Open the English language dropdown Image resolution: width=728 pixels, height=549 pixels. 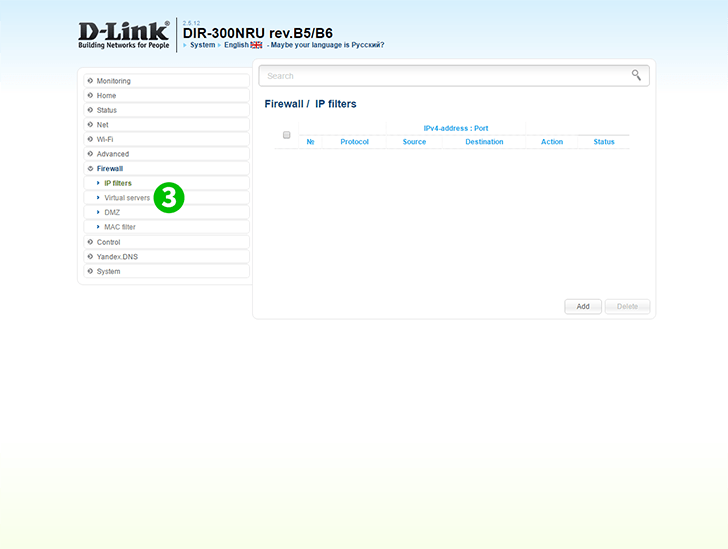pos(236,45)
